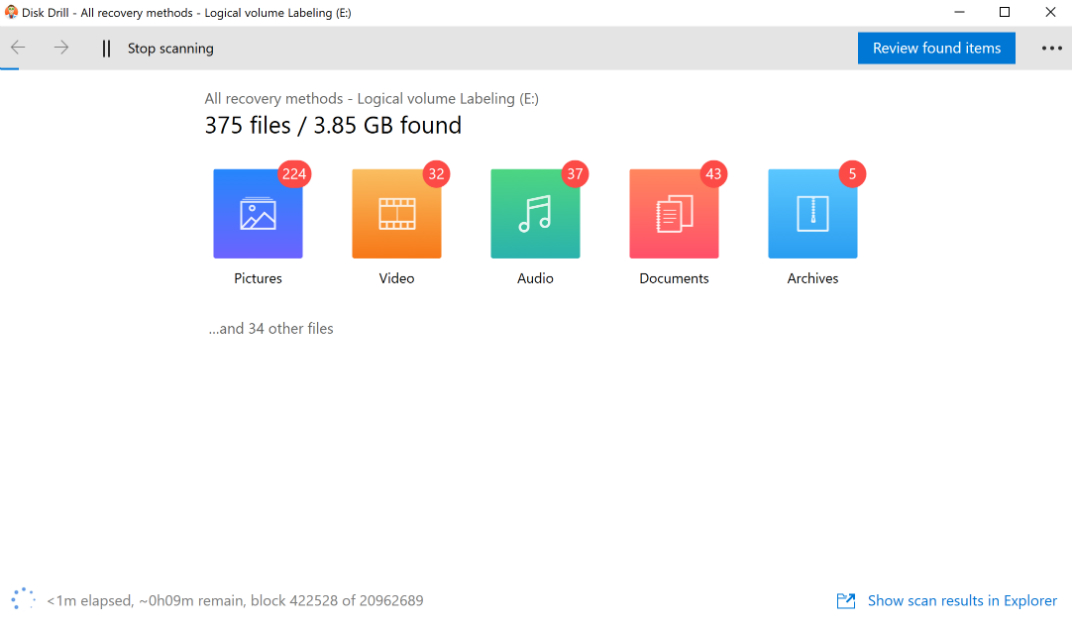Go forward with the right arrow
Image resolution: width=1072 pixels, height=624 pixels.
62,48
